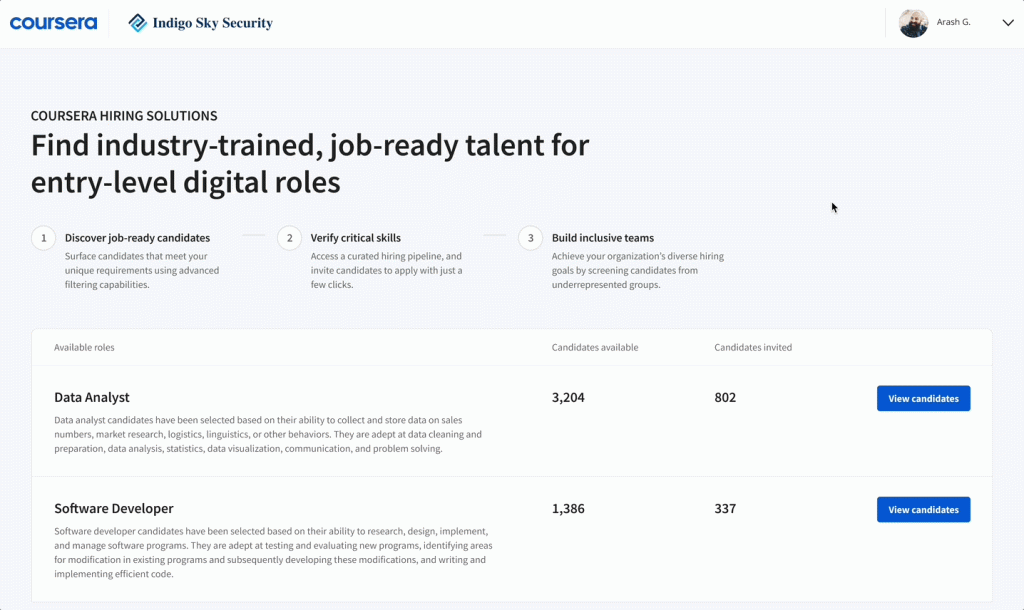Screen dimensions: 1024x610
Task: Click the Indigo Sky Security brand name
Action: [213, 22]
